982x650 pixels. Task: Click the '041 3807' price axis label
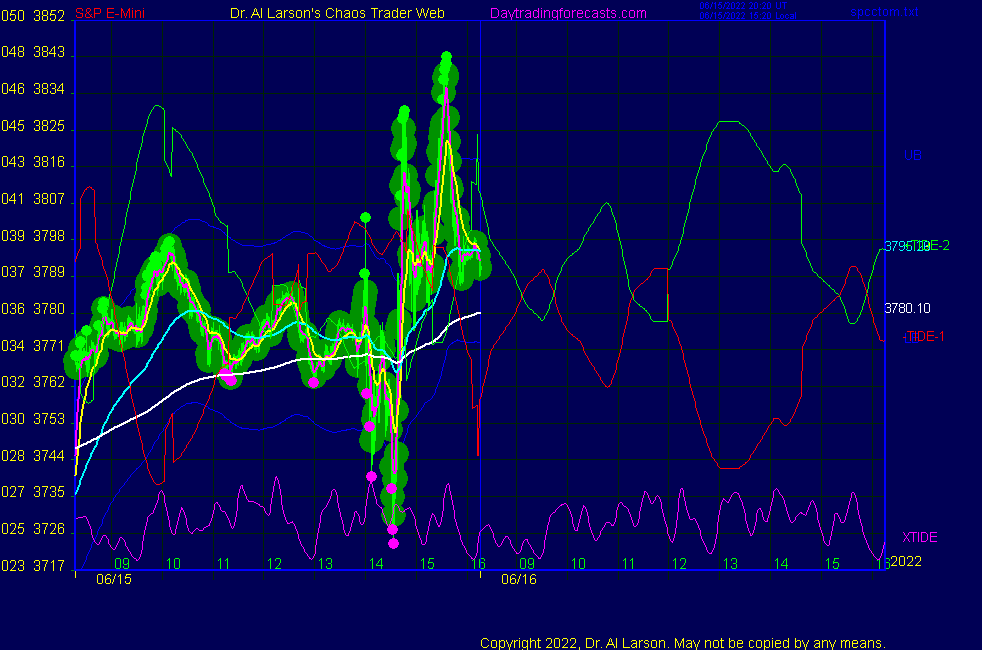click(x=33, y=199)
